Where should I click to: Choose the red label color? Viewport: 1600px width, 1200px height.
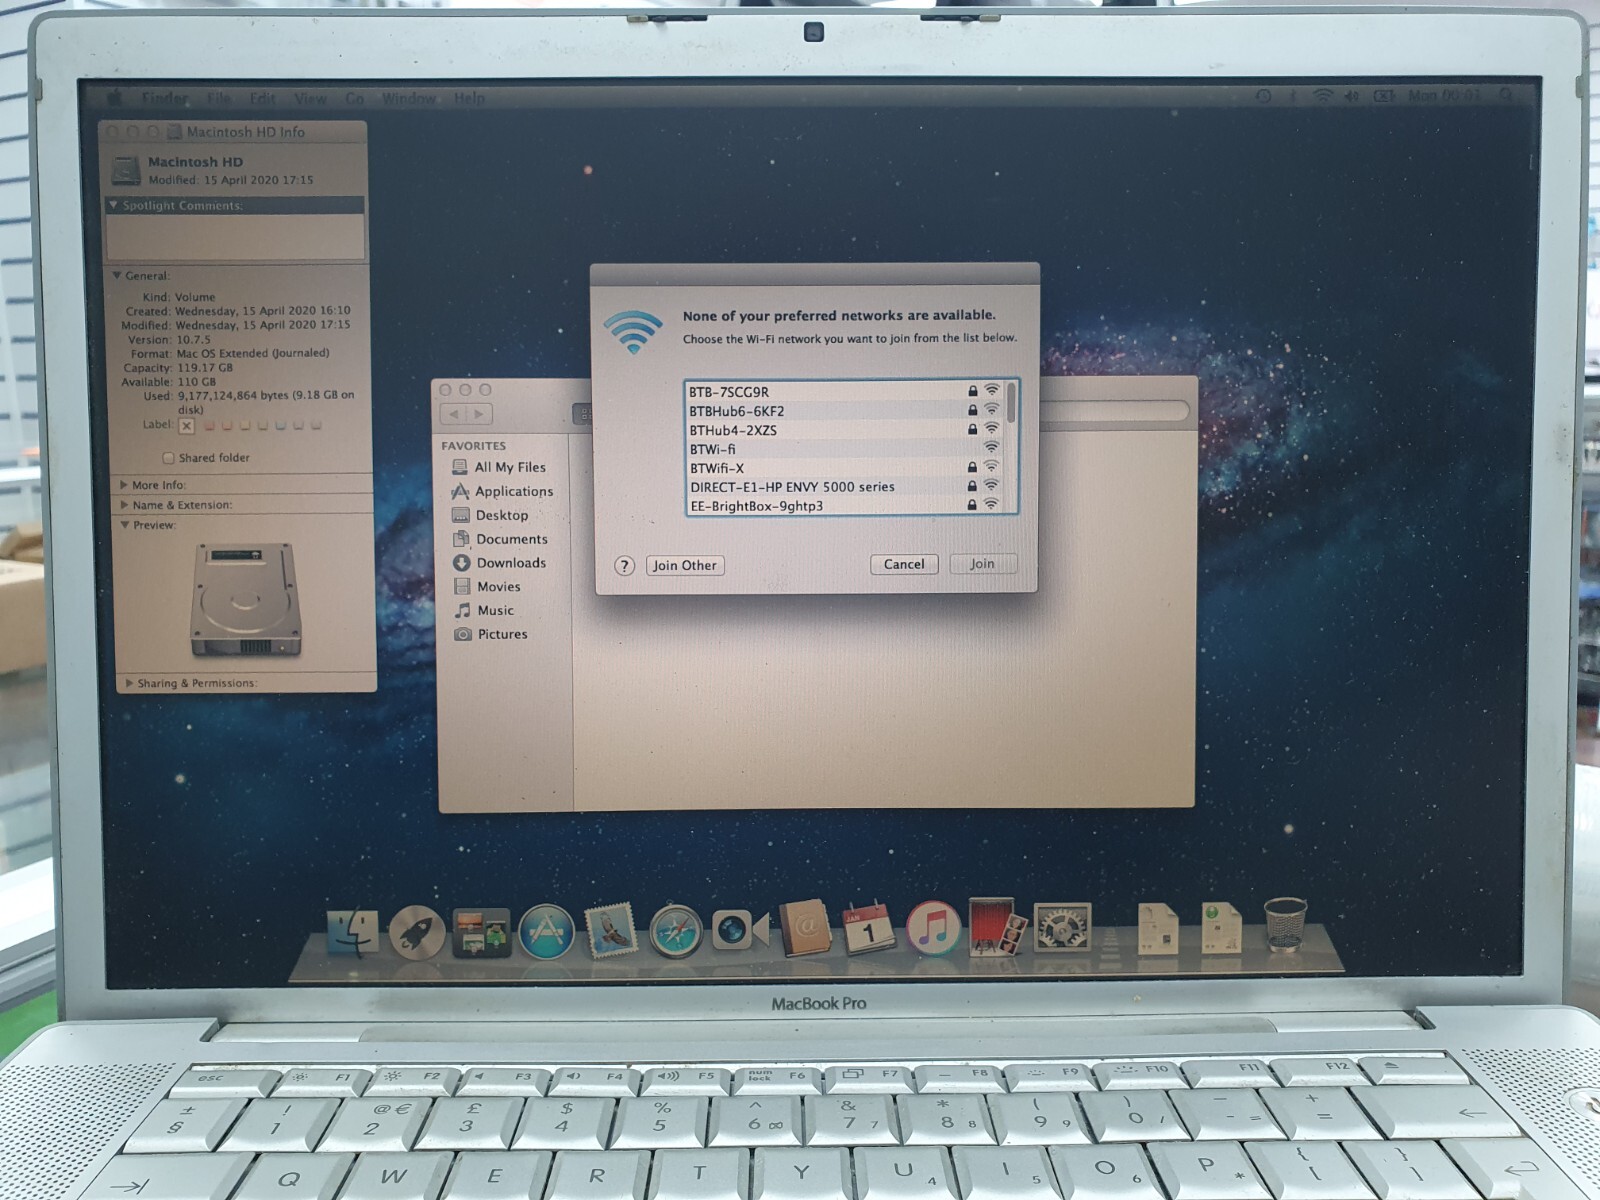[x=210, y=426]
